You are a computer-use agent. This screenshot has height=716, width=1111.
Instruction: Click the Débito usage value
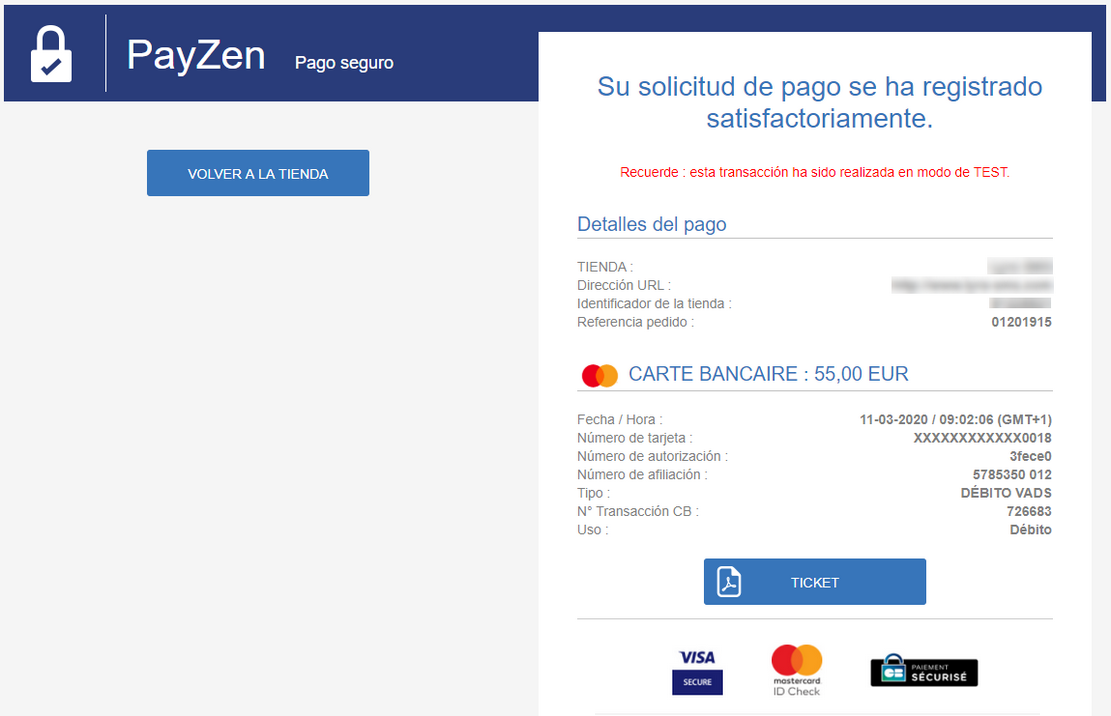tap(1031, 530)
